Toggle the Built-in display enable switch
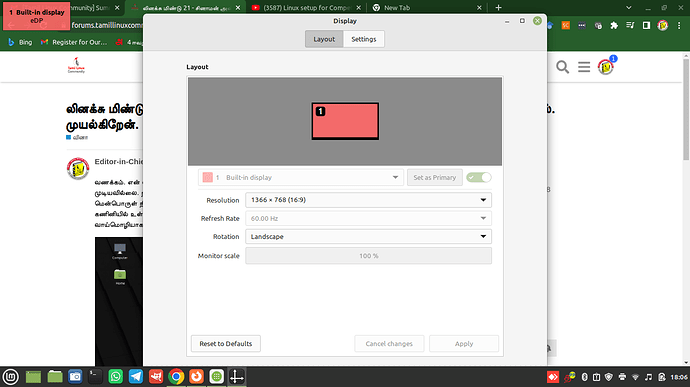690x387 pixels. [x=479, y=177]
